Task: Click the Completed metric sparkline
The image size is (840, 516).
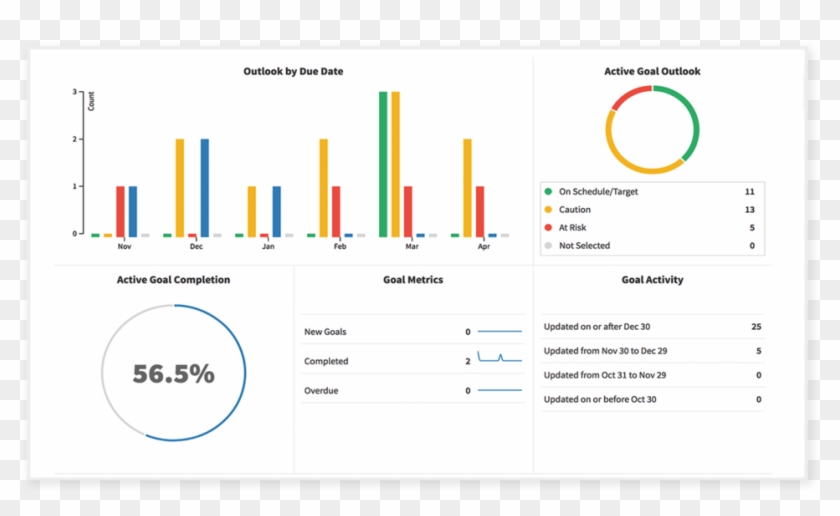Action: point(499,358)
